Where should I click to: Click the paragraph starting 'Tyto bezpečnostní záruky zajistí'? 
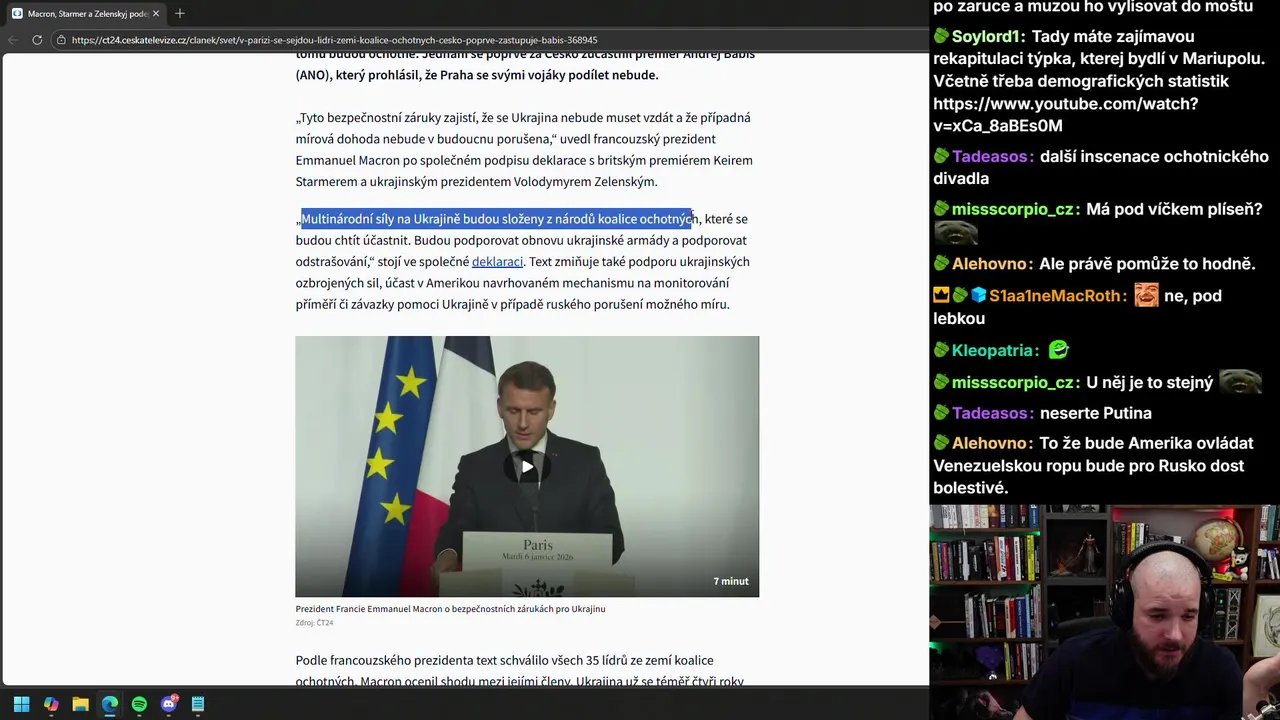tap(524, 150)
